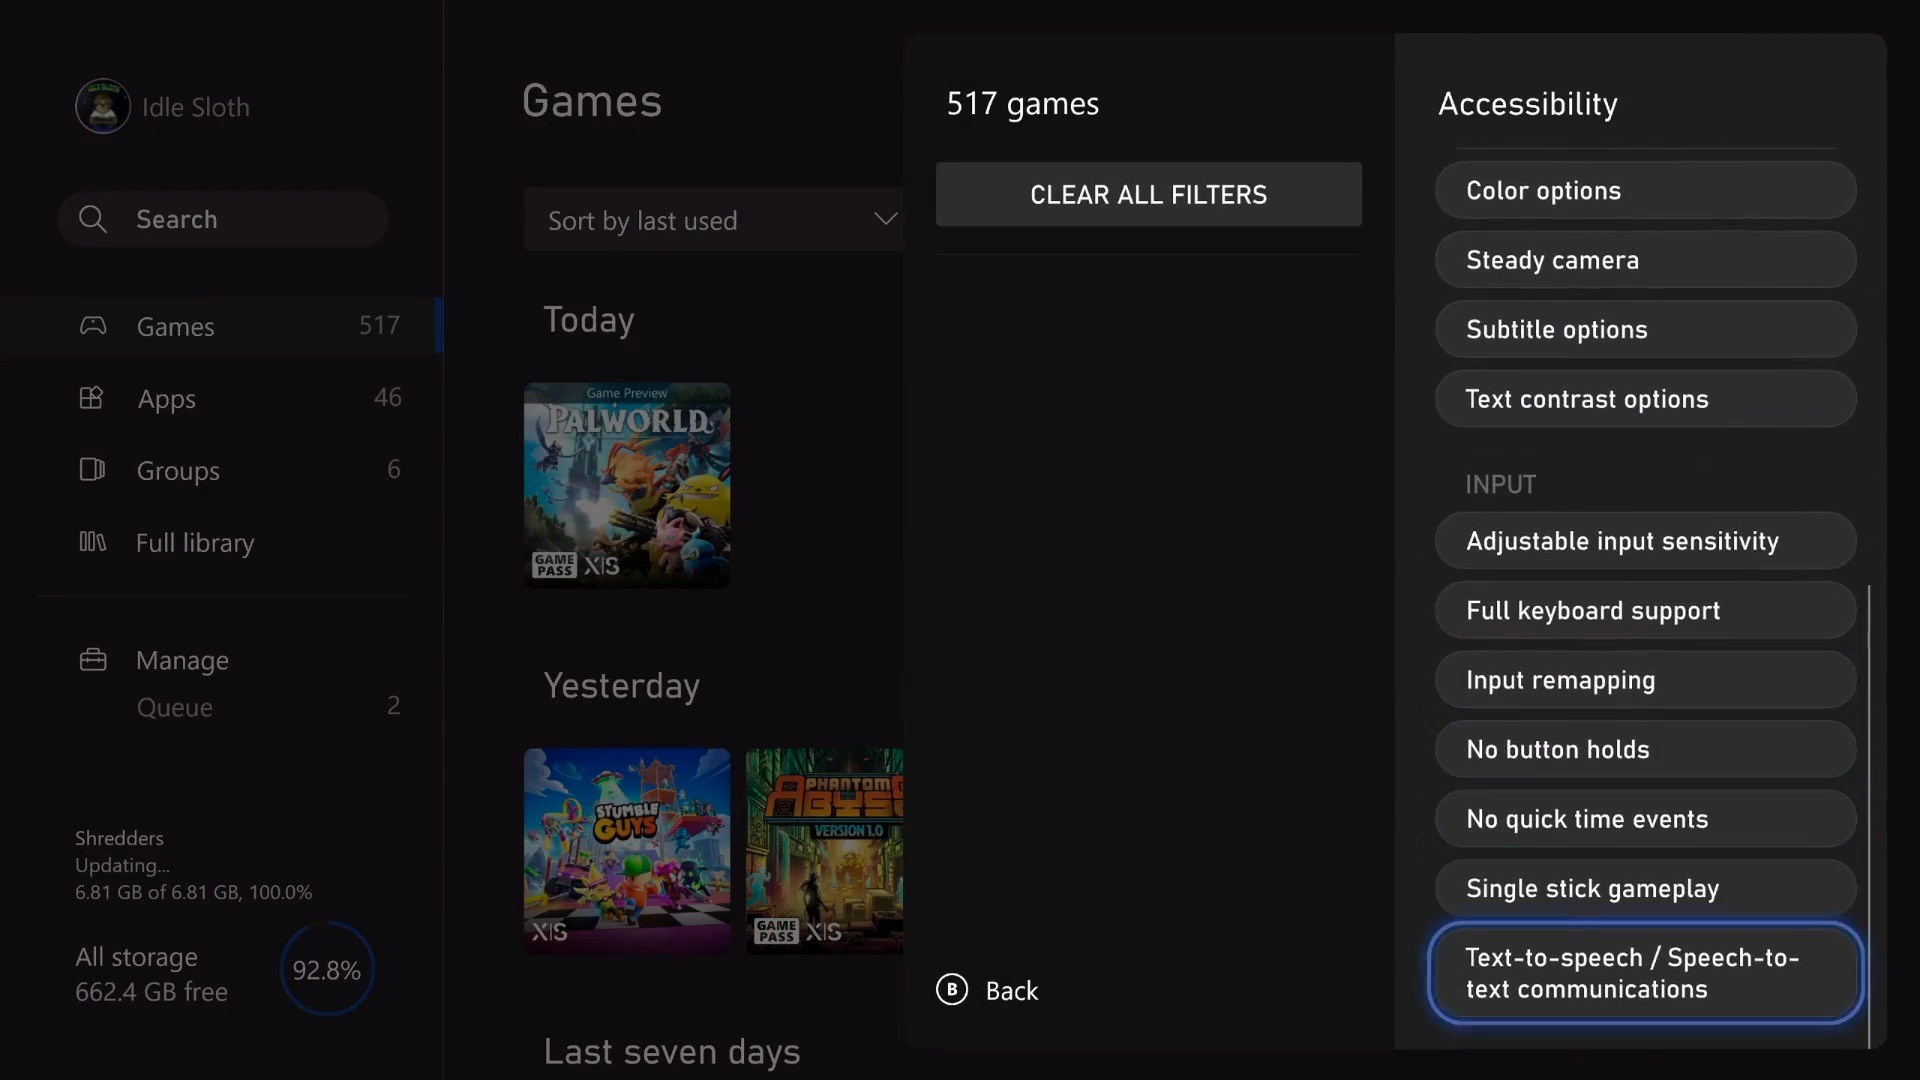Toggle the Color options filter
The image size is (1920, 1080).
[x=1645, y=190]
